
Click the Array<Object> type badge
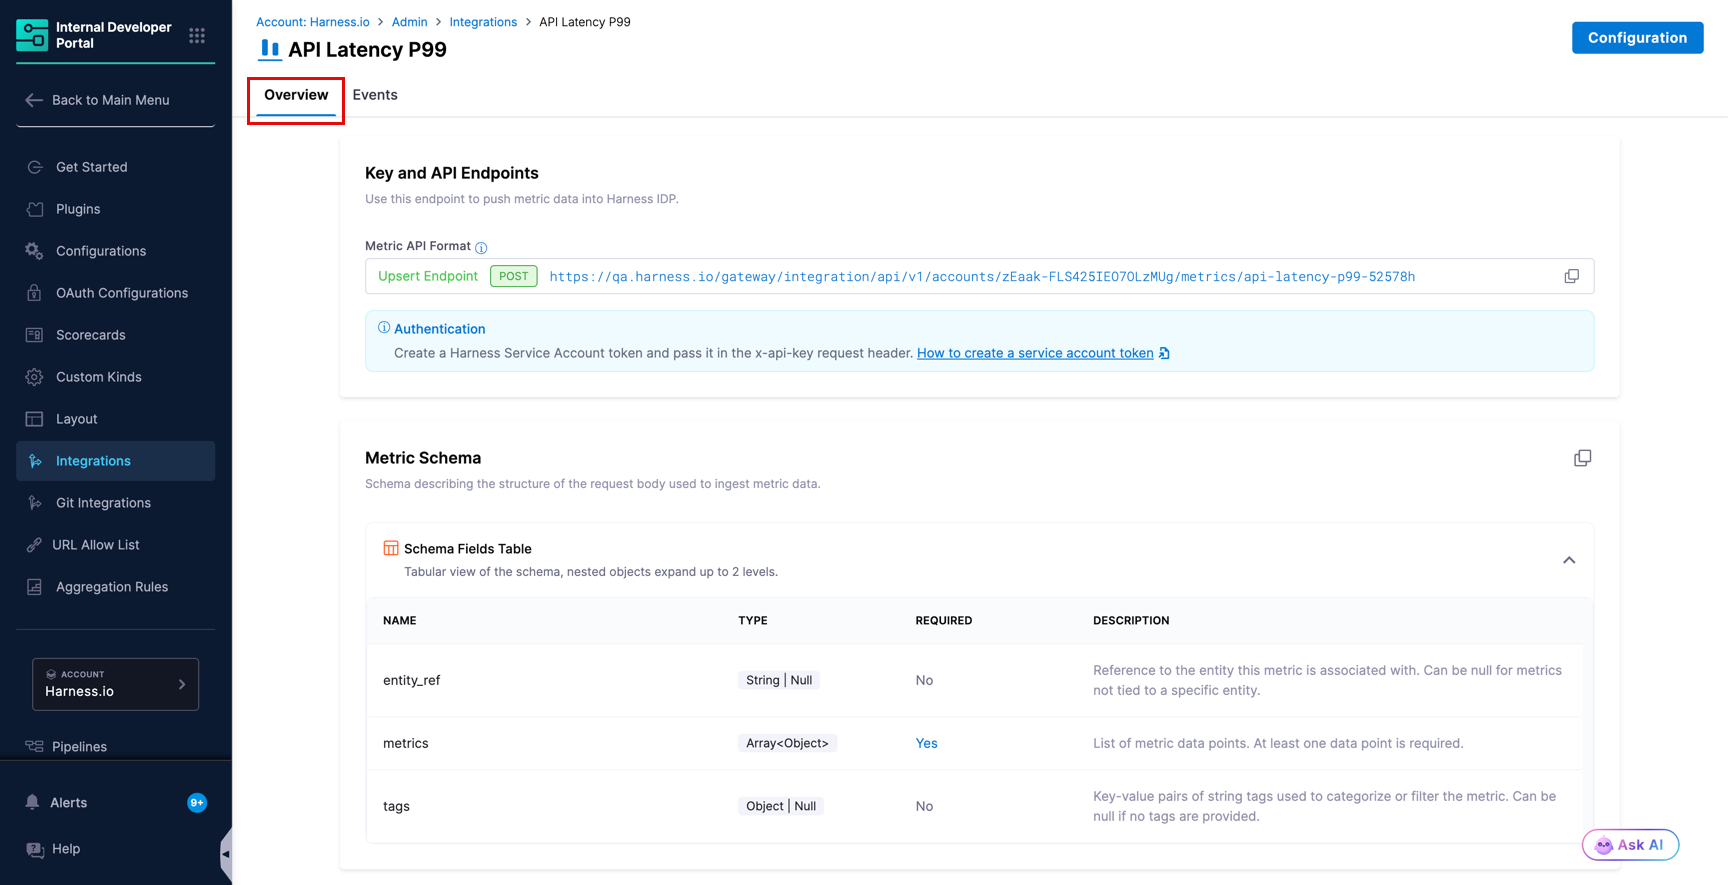tap(787, 743)
